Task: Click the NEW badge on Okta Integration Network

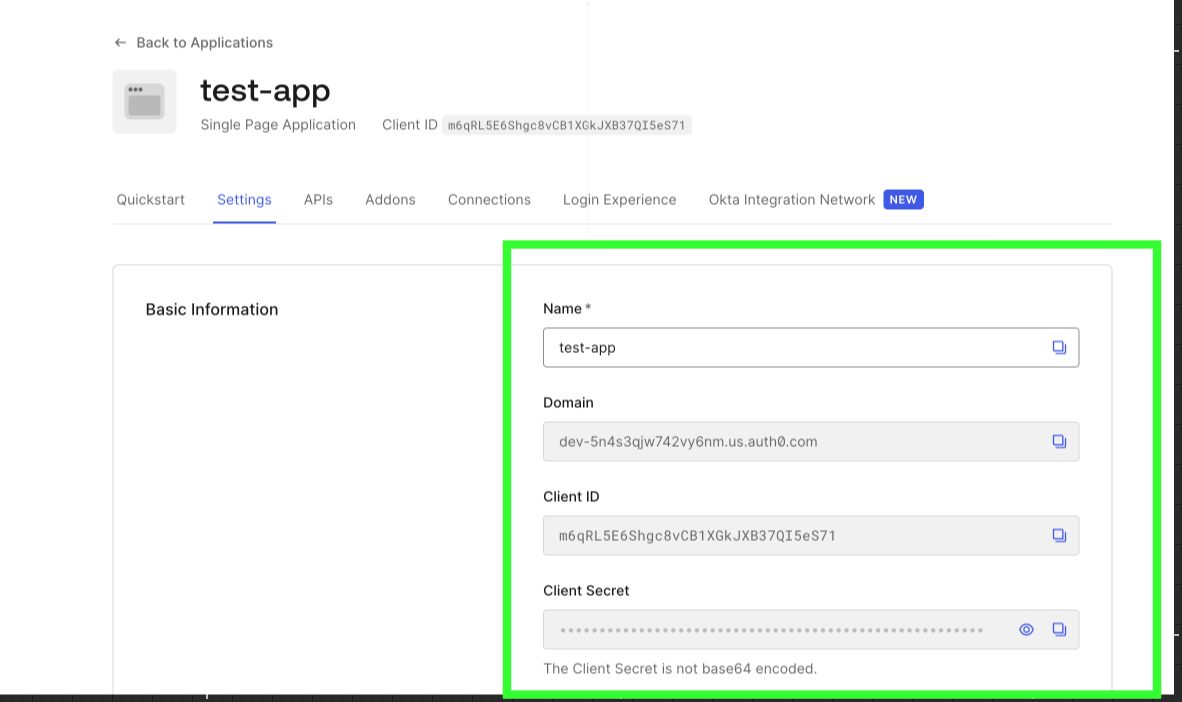Action: click(903, 200)
